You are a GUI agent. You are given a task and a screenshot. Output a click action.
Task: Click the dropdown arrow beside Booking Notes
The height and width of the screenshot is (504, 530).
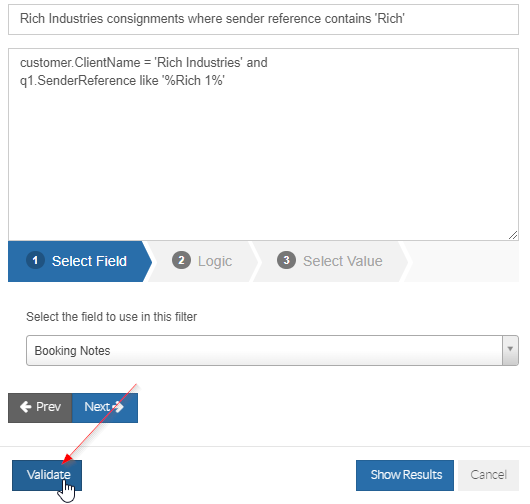(x=510, y=350)
